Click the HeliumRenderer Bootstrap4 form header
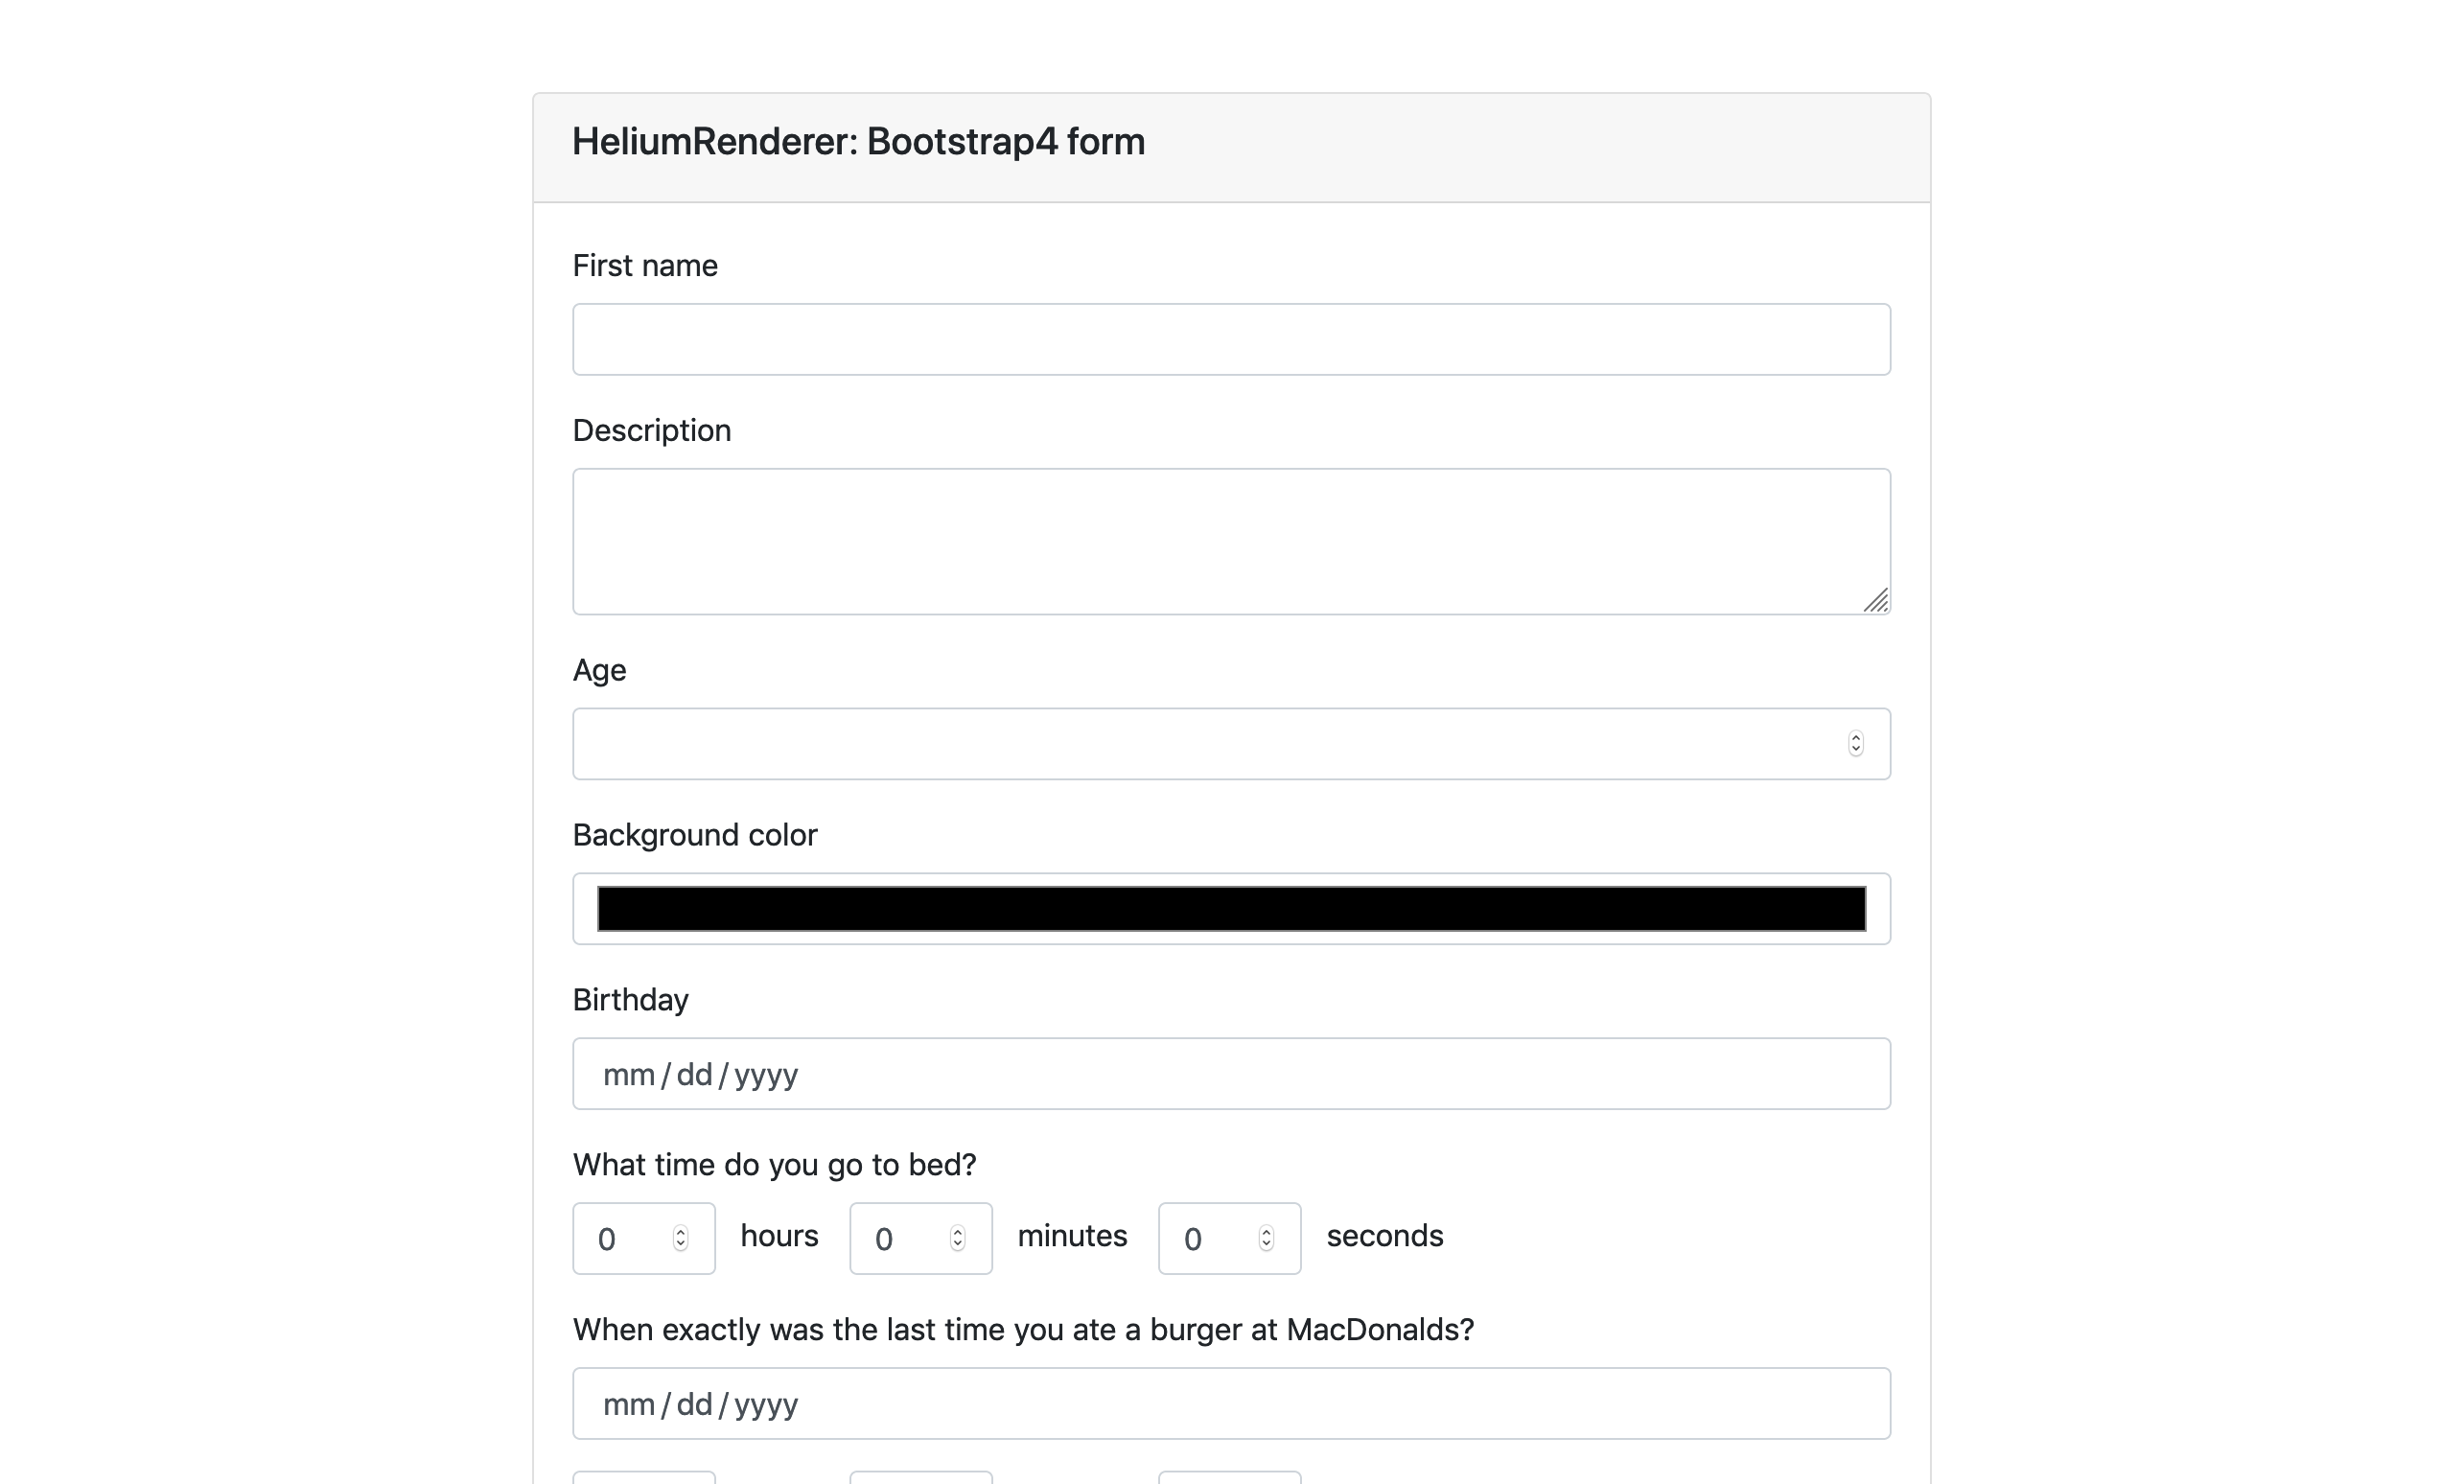 click(x=858, y=141)
